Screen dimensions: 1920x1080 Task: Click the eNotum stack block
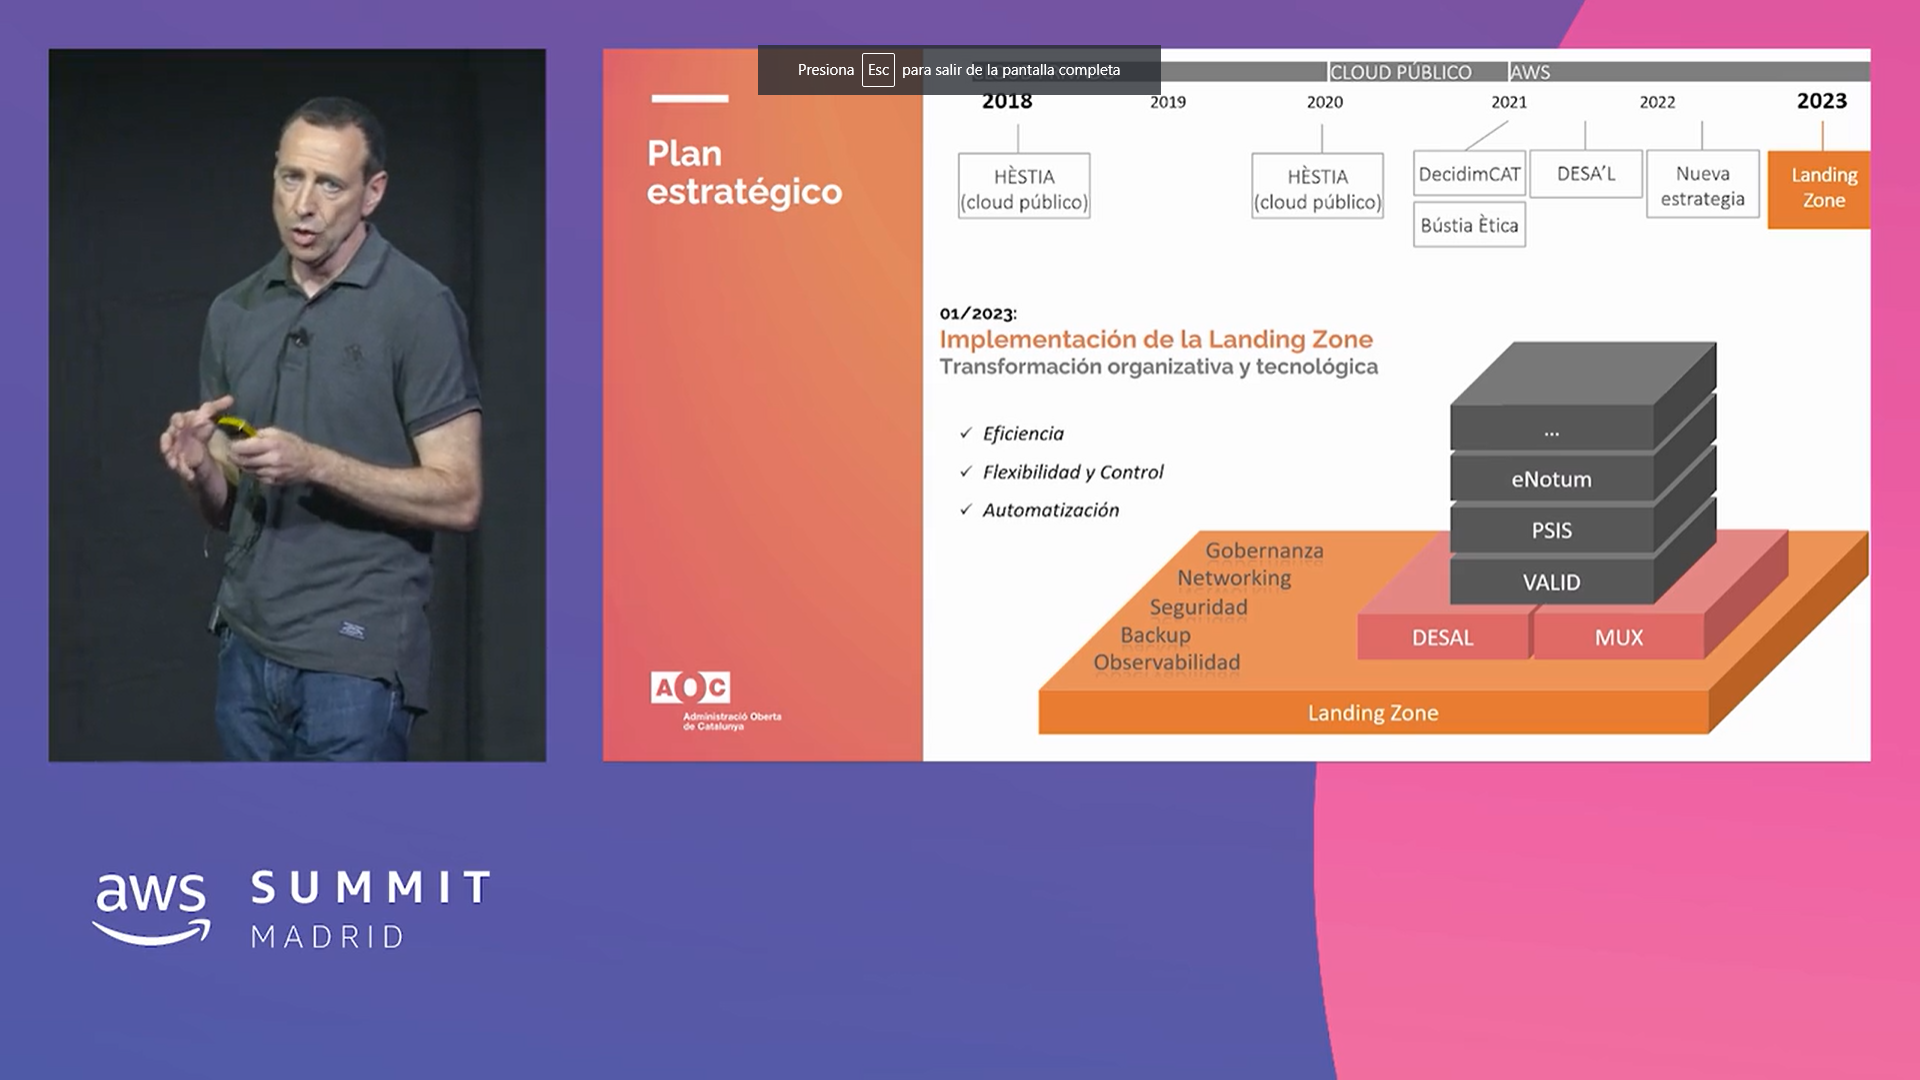click(1551, 479)
